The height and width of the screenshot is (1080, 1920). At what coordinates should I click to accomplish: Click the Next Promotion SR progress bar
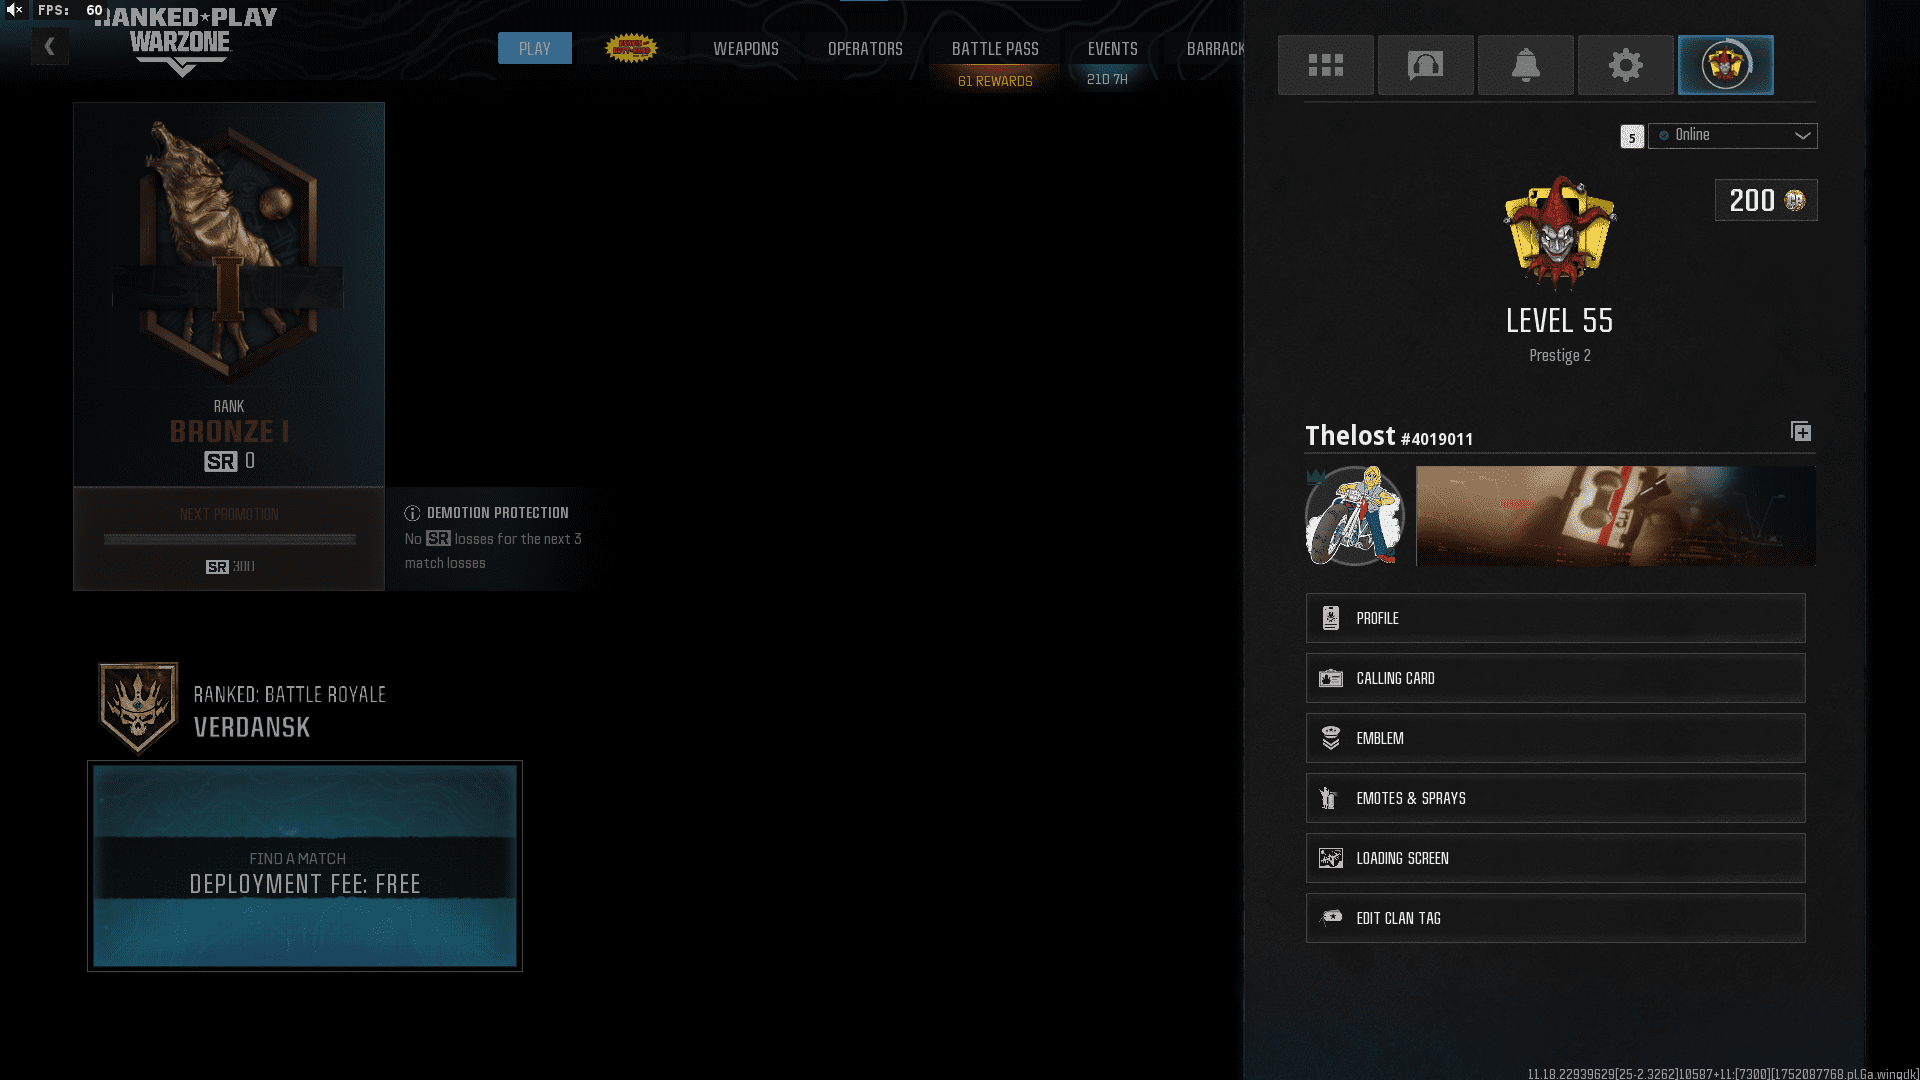point(228,539)
